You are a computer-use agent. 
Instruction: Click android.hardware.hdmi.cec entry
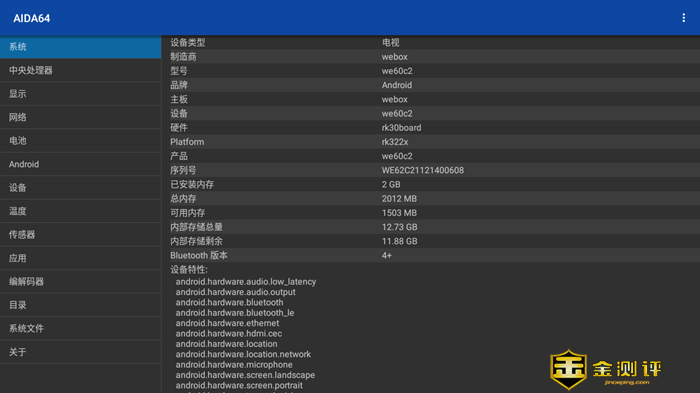[229, 334]
